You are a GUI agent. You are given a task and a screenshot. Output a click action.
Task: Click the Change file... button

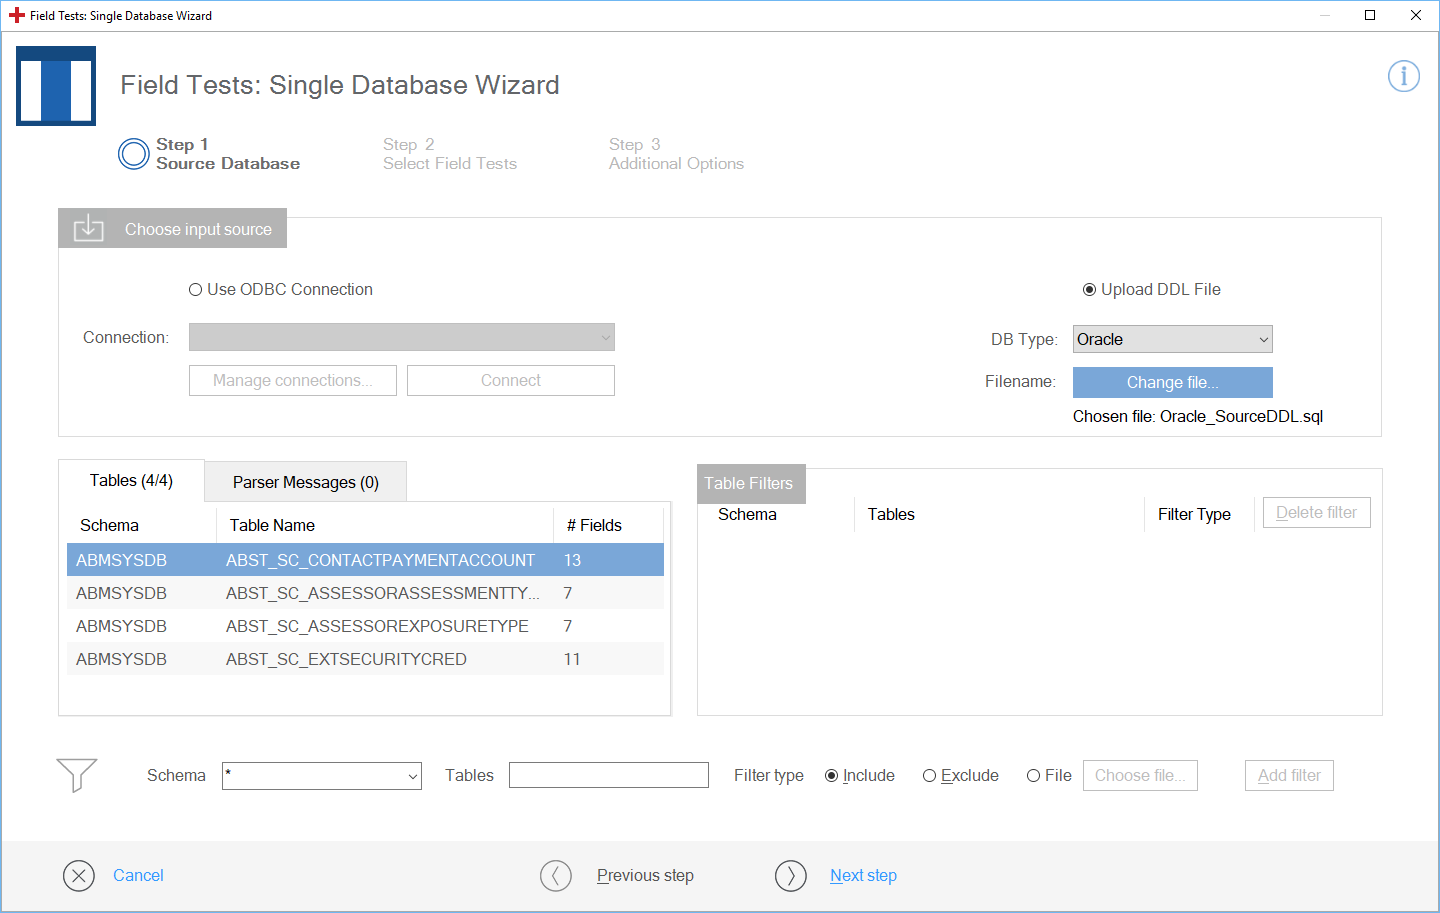[1172, 382]
